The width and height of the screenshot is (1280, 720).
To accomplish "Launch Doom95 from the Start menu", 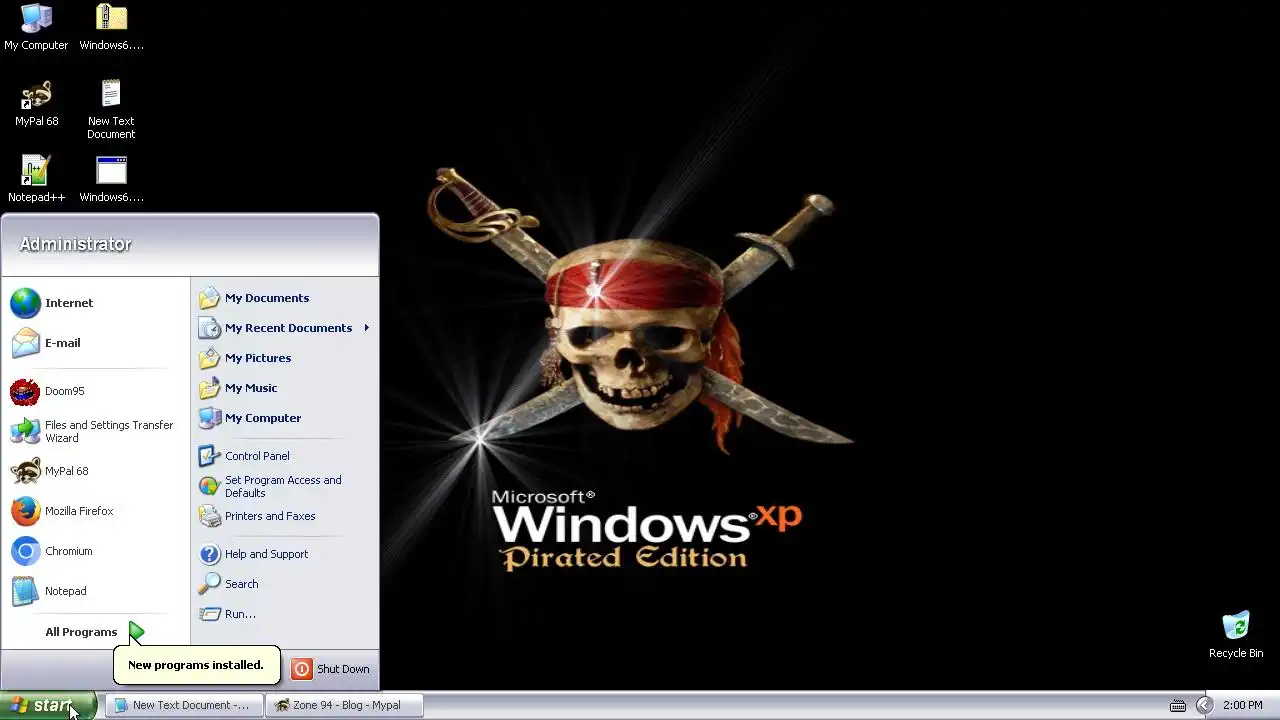I will [x=96, y=391].
